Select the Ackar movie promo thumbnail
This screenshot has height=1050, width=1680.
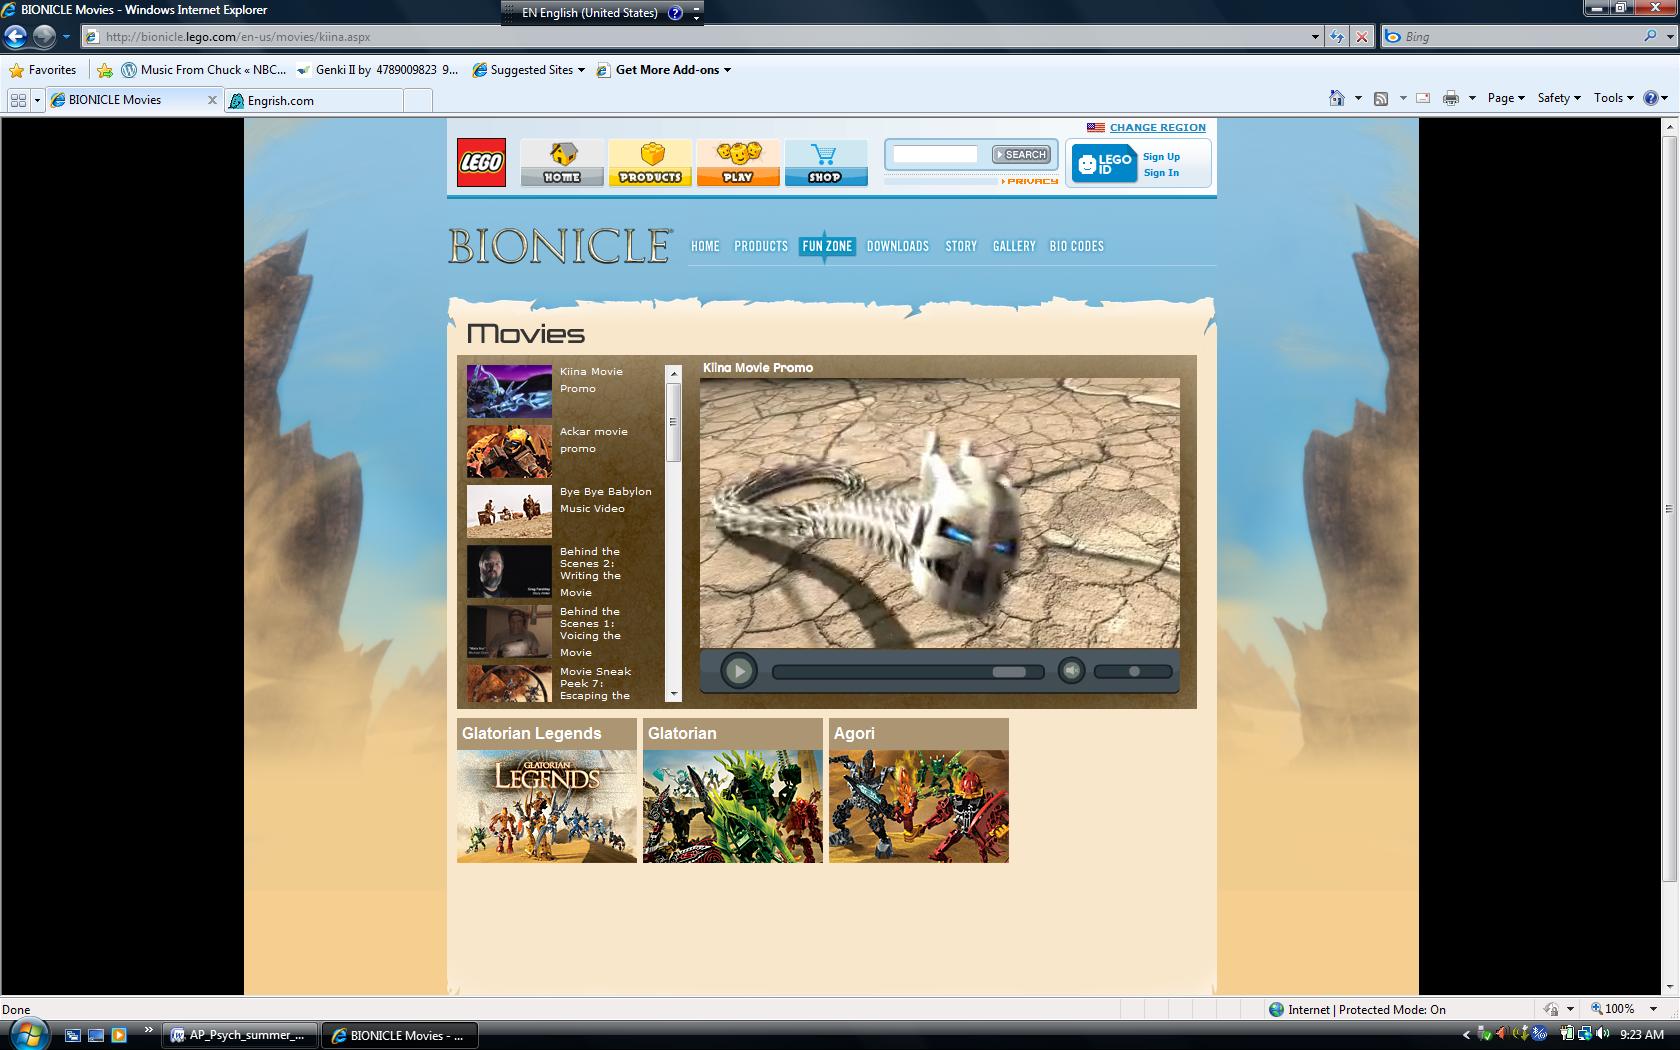pyautogui.click(x=509, y=451)
